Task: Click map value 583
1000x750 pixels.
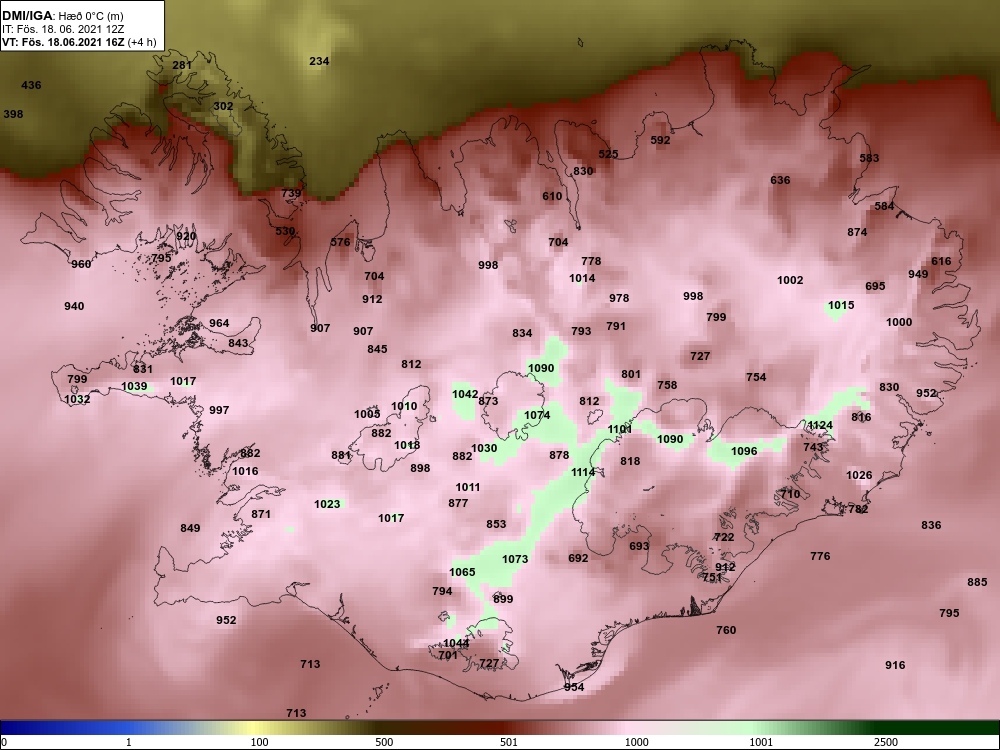Action: click(x=869, y=158)
